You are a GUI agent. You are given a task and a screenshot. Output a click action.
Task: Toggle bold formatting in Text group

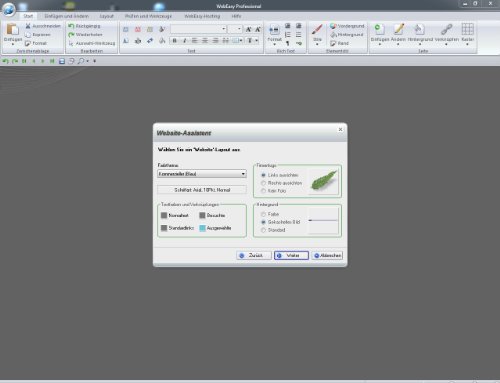tap(174, 41)
